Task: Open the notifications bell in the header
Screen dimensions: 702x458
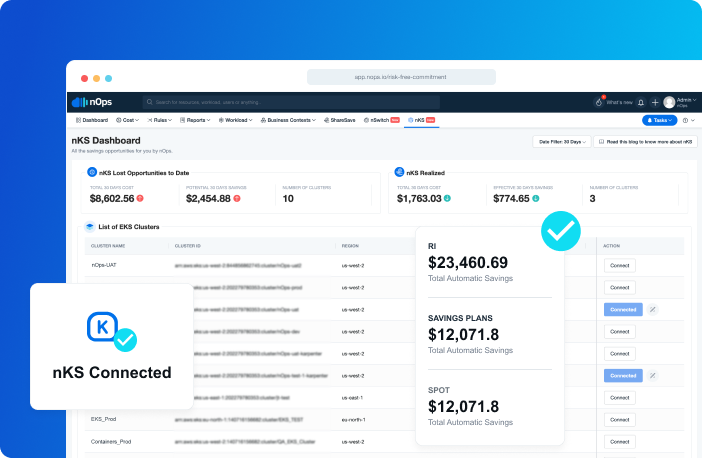Action: tap(641, 103)
